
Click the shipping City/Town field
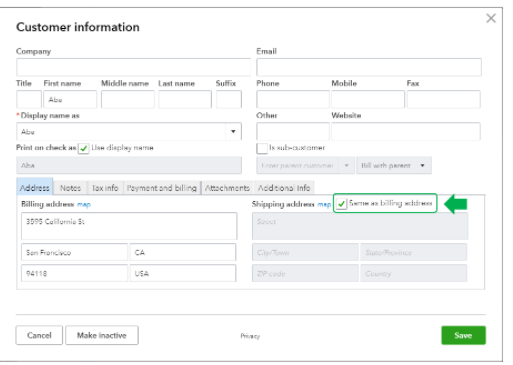(305, 252)
